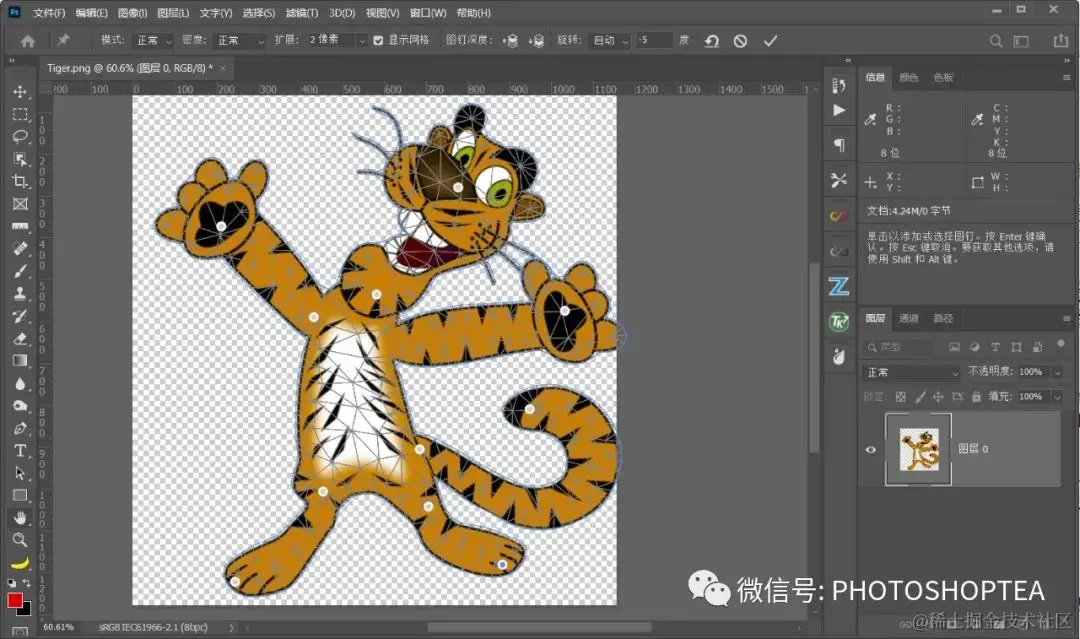The width and height of the screenshot is (1080, 639).
Task: Toggle lock image pixels brush icon
Action: [920, 397]
